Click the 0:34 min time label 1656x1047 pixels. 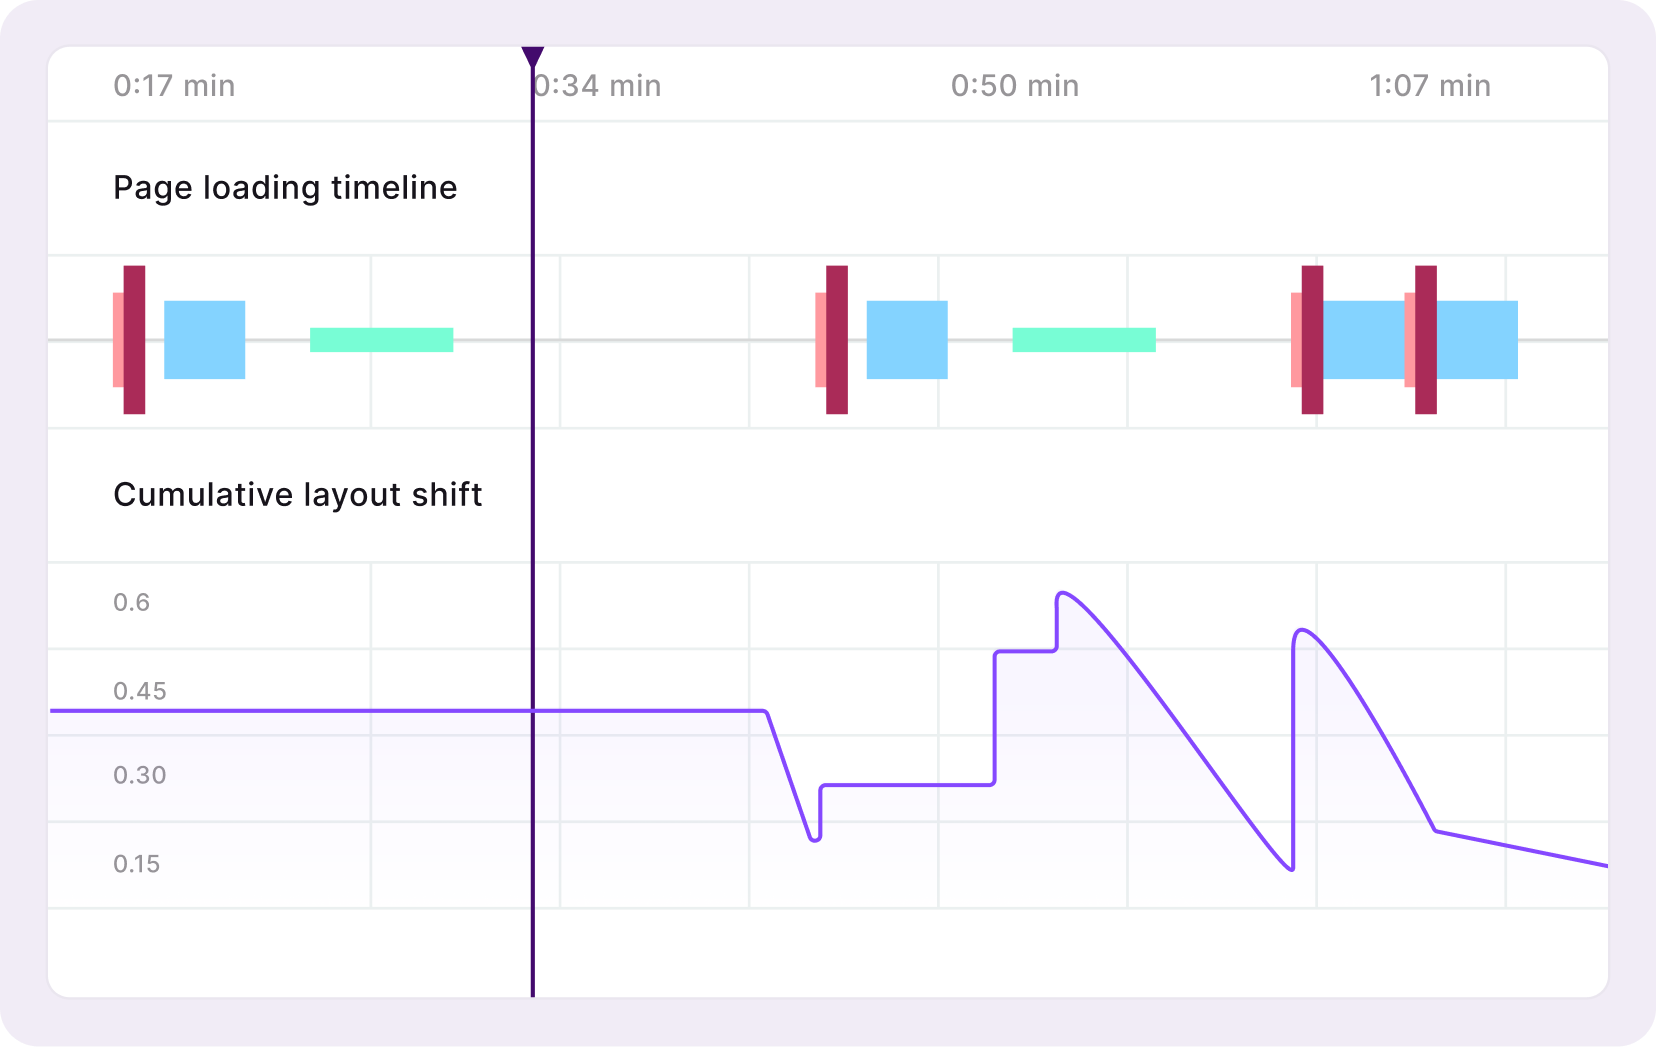(x=600, y=86)
